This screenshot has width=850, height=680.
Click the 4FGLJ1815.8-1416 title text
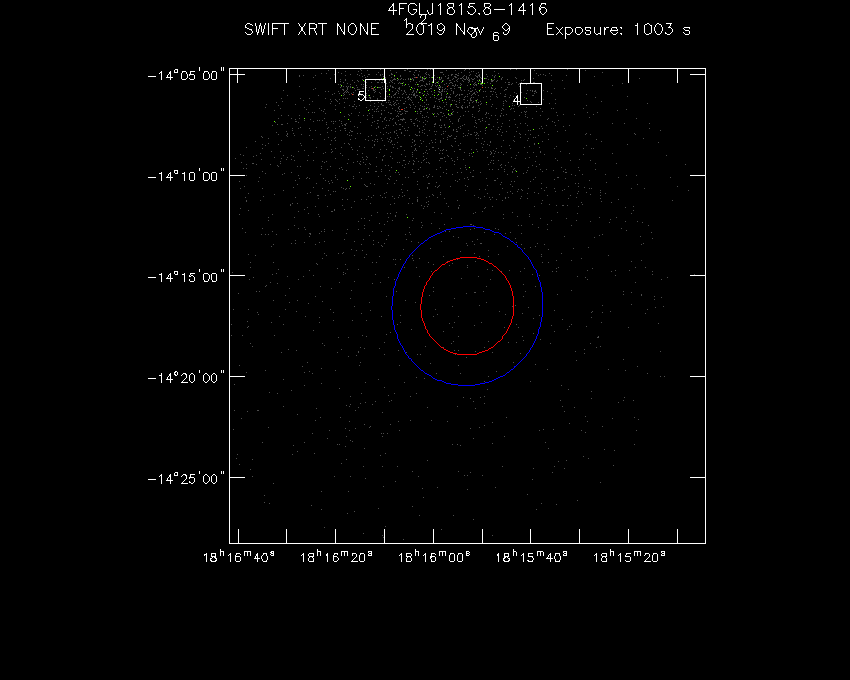point(467,9)
